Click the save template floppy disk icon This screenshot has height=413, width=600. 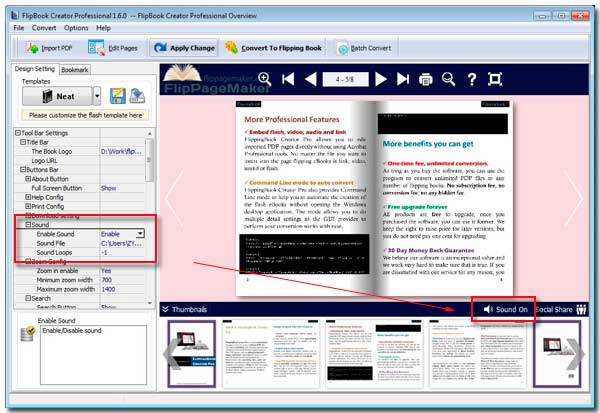pos(117,96)
